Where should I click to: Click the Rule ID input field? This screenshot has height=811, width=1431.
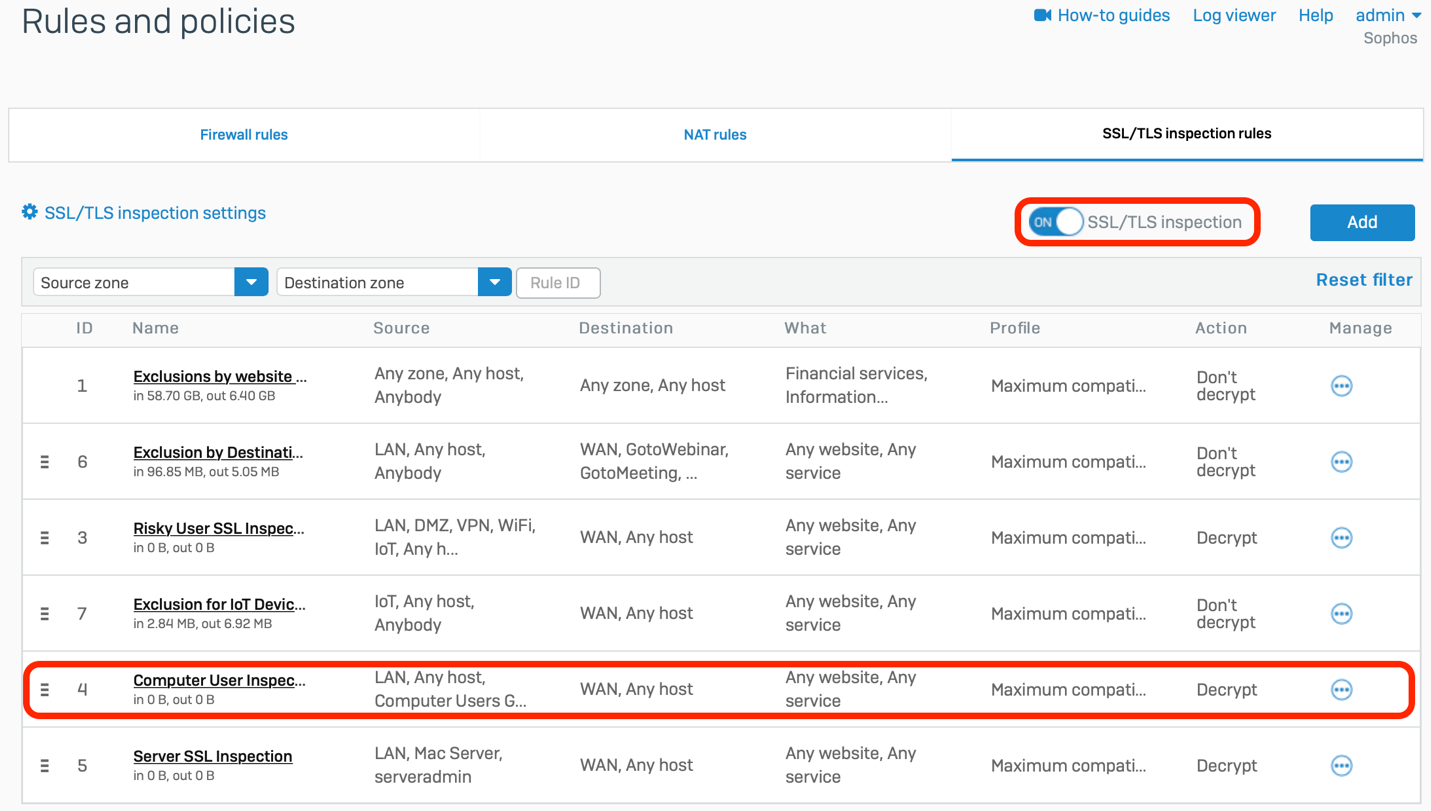[558, 283]
